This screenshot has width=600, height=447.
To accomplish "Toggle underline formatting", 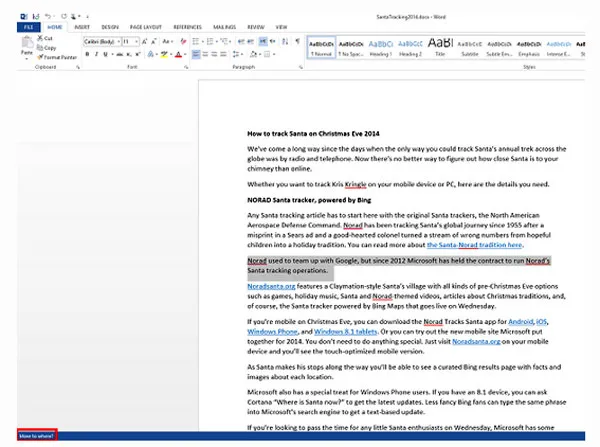I will [x=106, y=54].
